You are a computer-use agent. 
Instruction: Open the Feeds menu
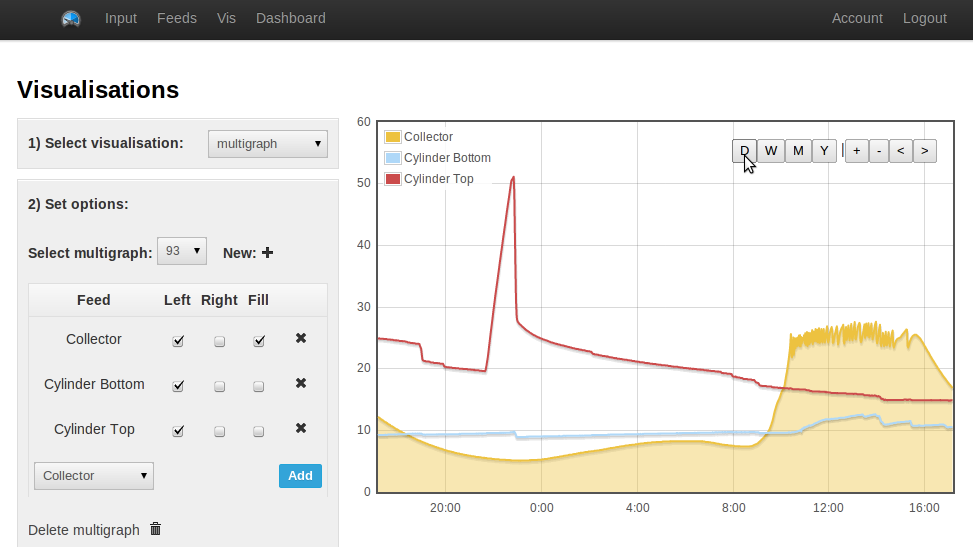(177, 19)
